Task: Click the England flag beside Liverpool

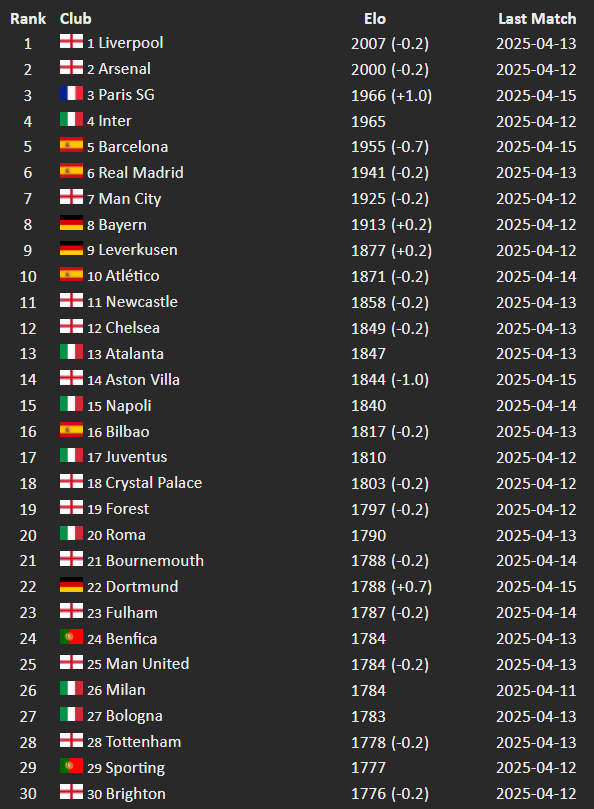Action: point(71,41)
